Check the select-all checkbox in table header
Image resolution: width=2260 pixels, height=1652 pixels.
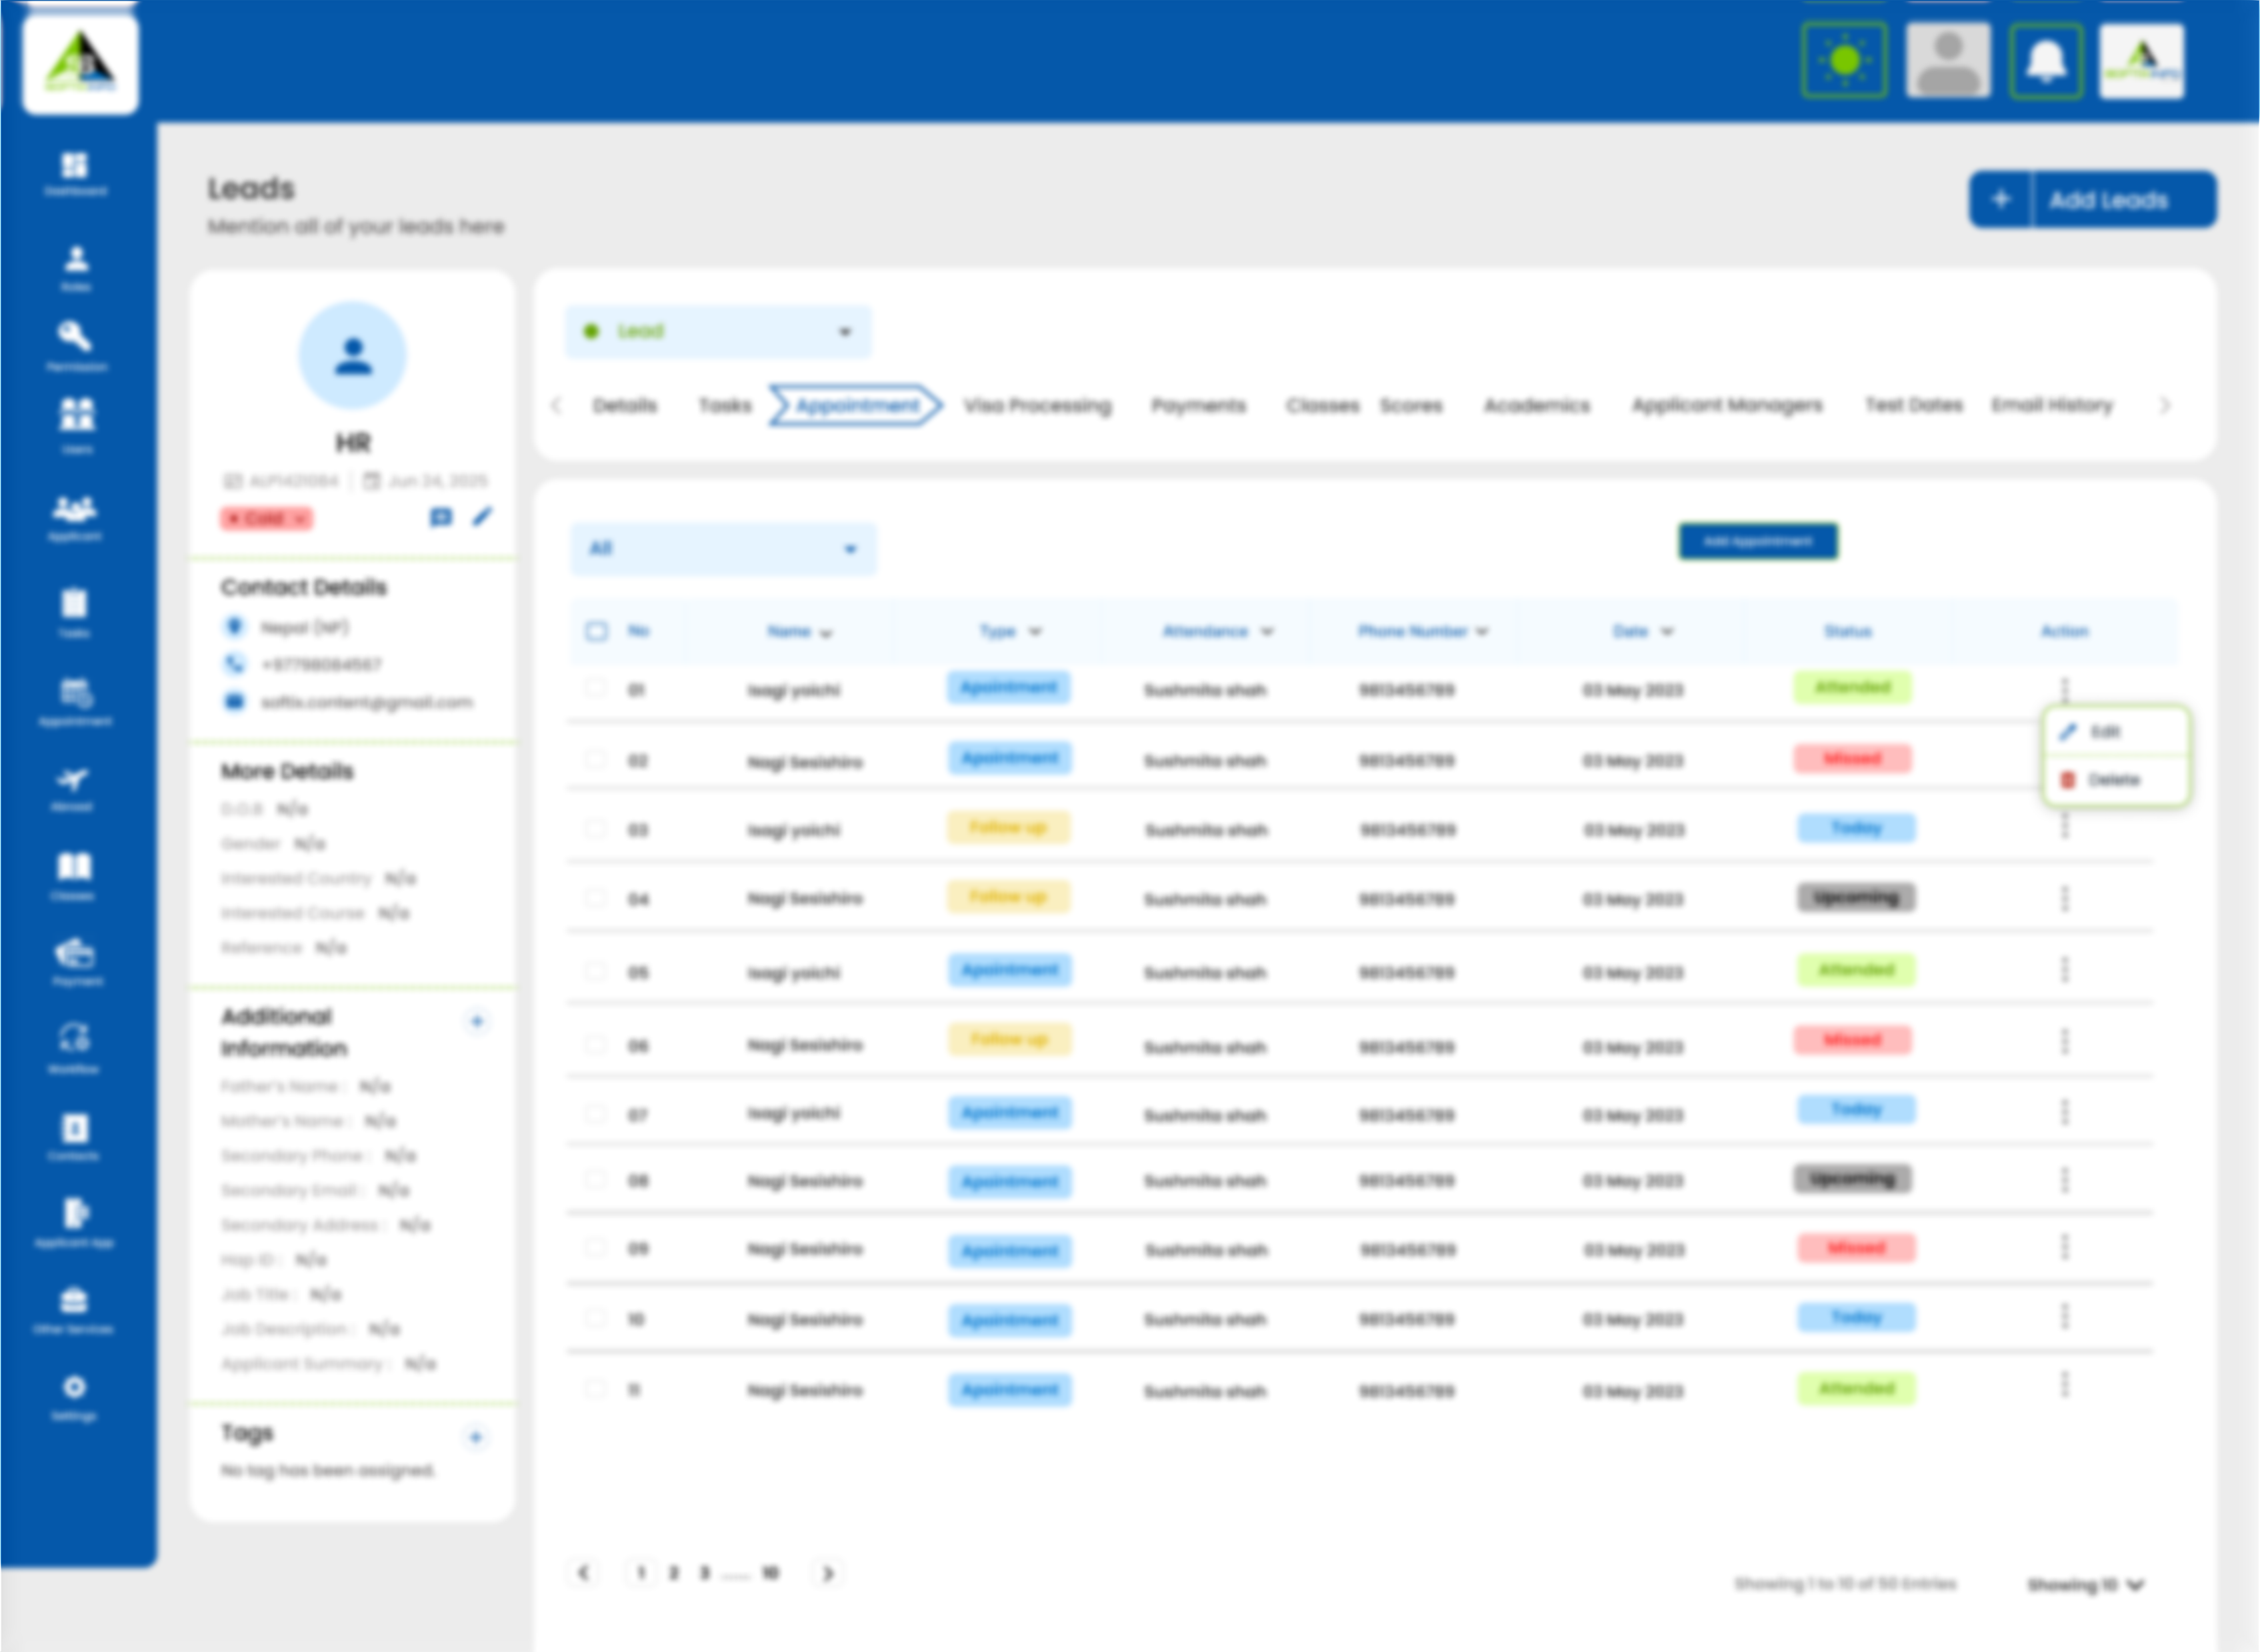596,631
